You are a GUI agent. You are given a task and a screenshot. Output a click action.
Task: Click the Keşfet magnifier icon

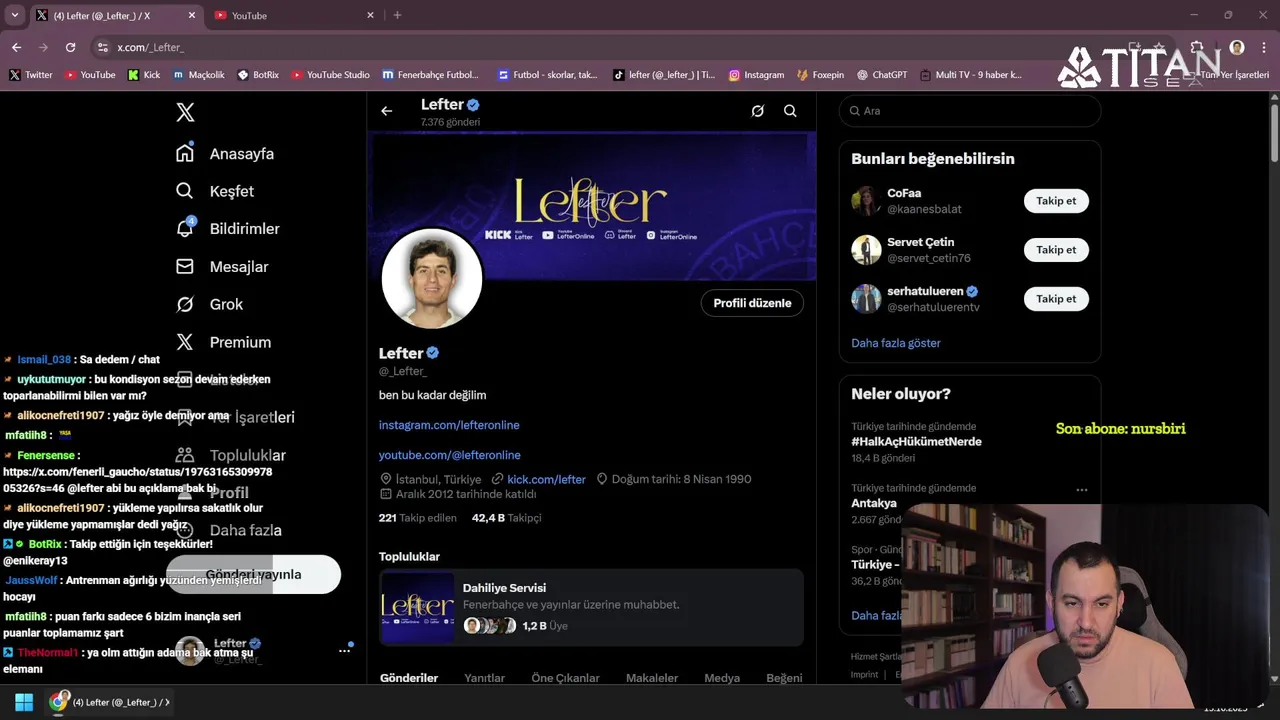point(185,191)
